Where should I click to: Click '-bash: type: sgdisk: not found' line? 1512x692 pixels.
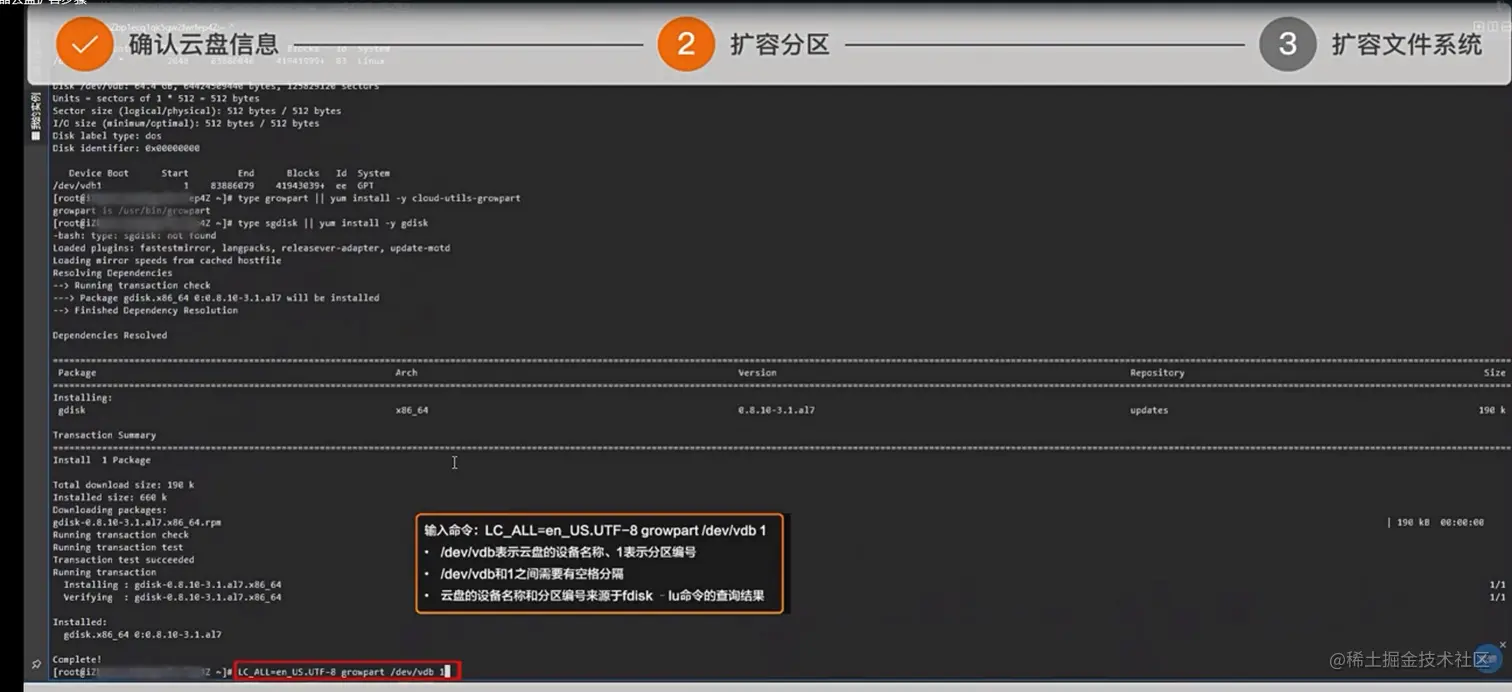(x=134, y=236)
